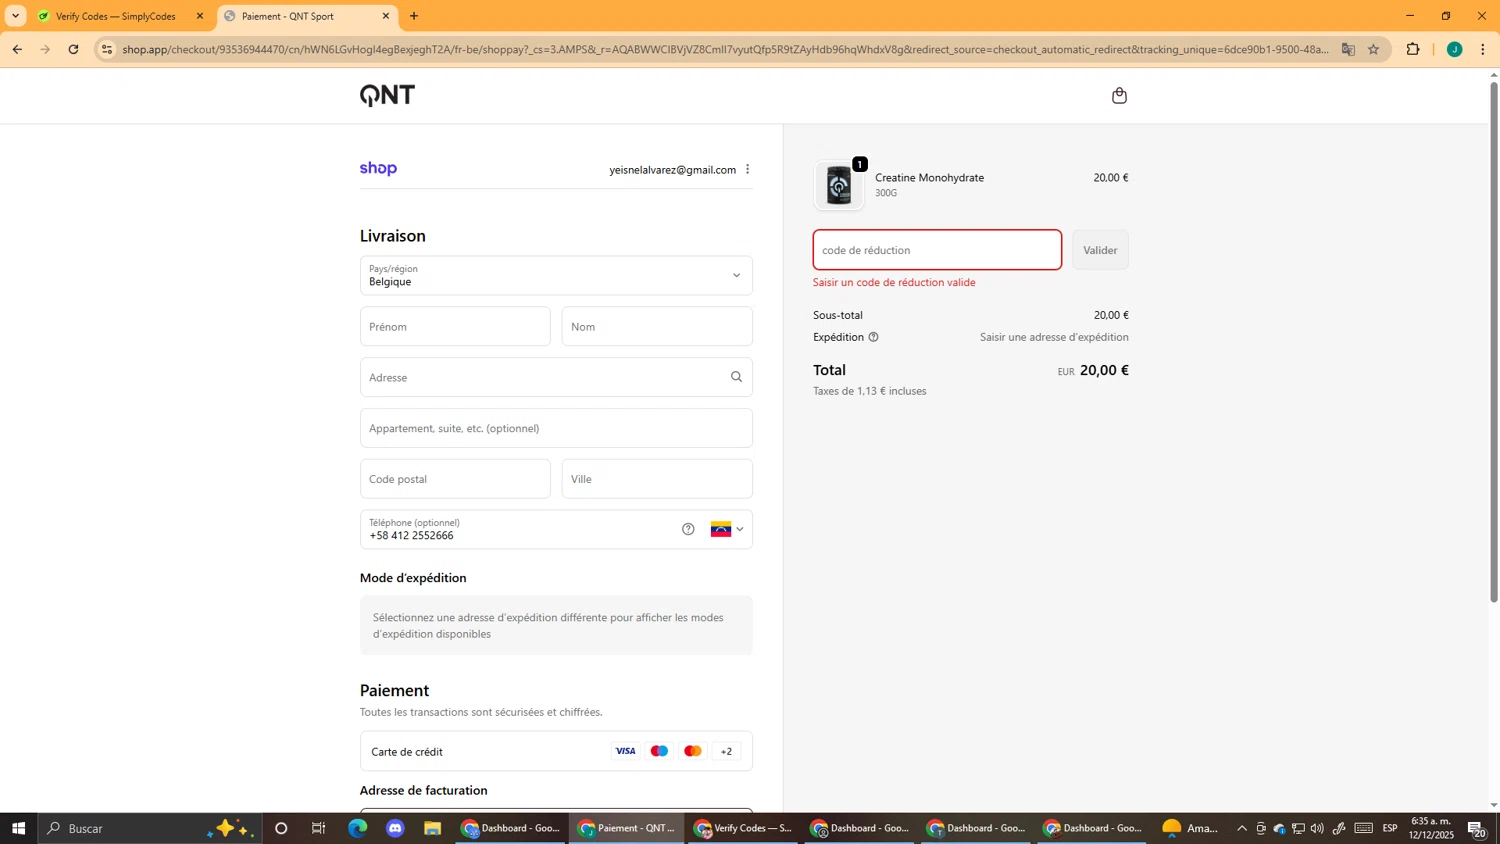
Task: Open the Chrome three-dot menu
Action: pos(1483,49)
